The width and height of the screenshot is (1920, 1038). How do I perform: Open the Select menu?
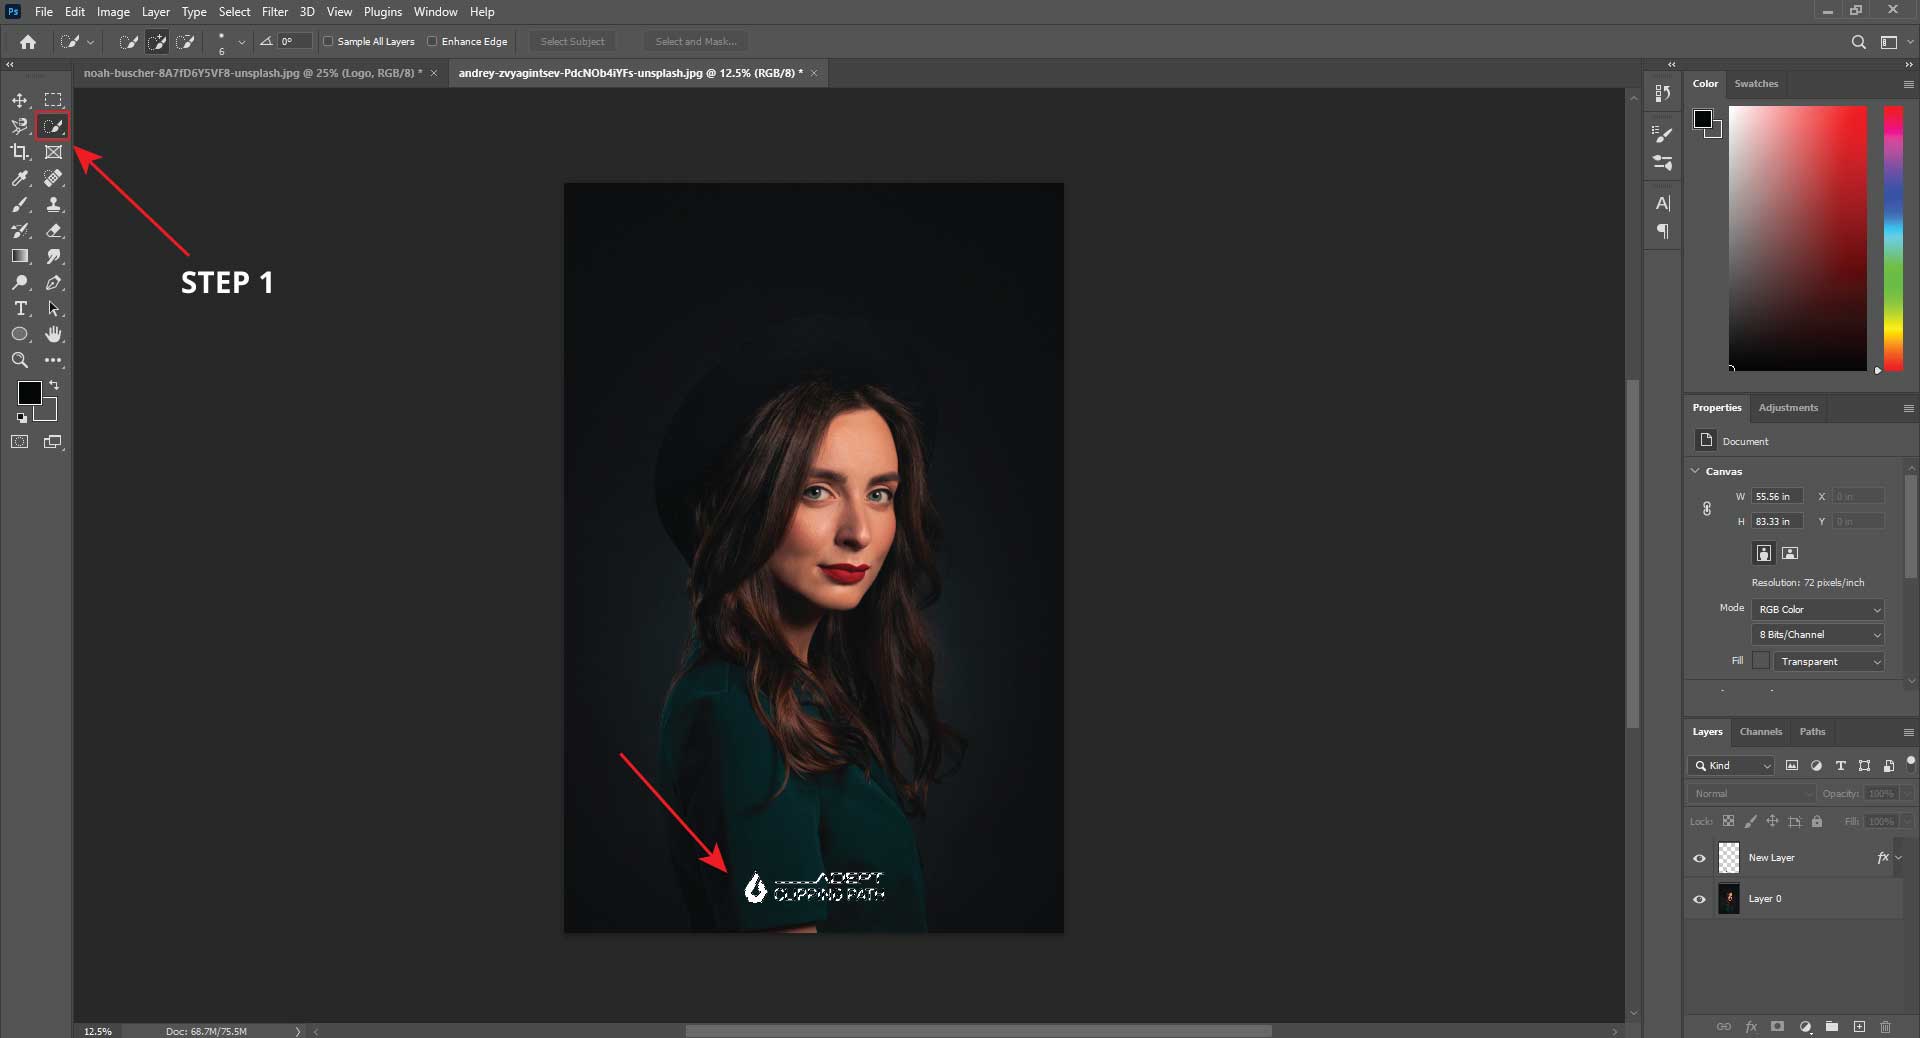click(x=235, y=12)
